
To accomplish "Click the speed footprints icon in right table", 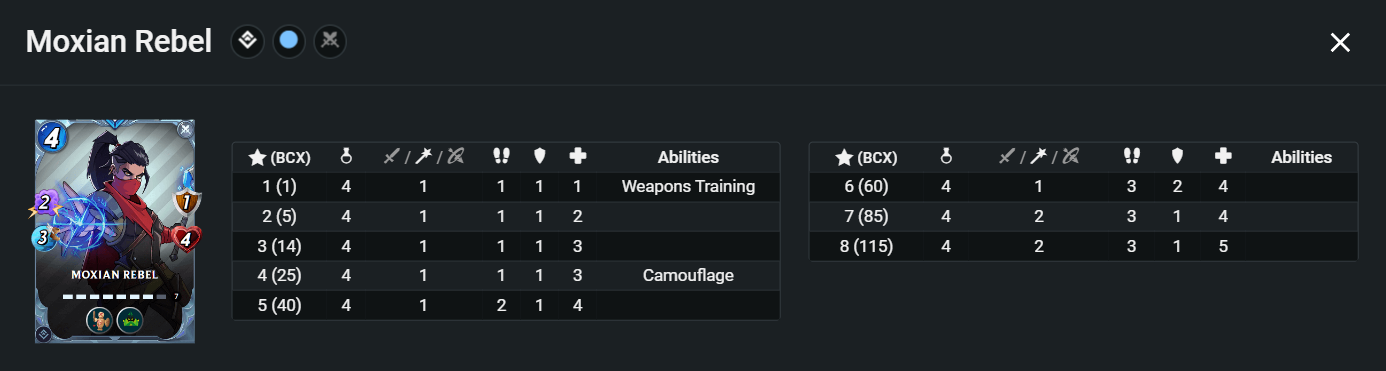I will click(x=1132, y=156).
